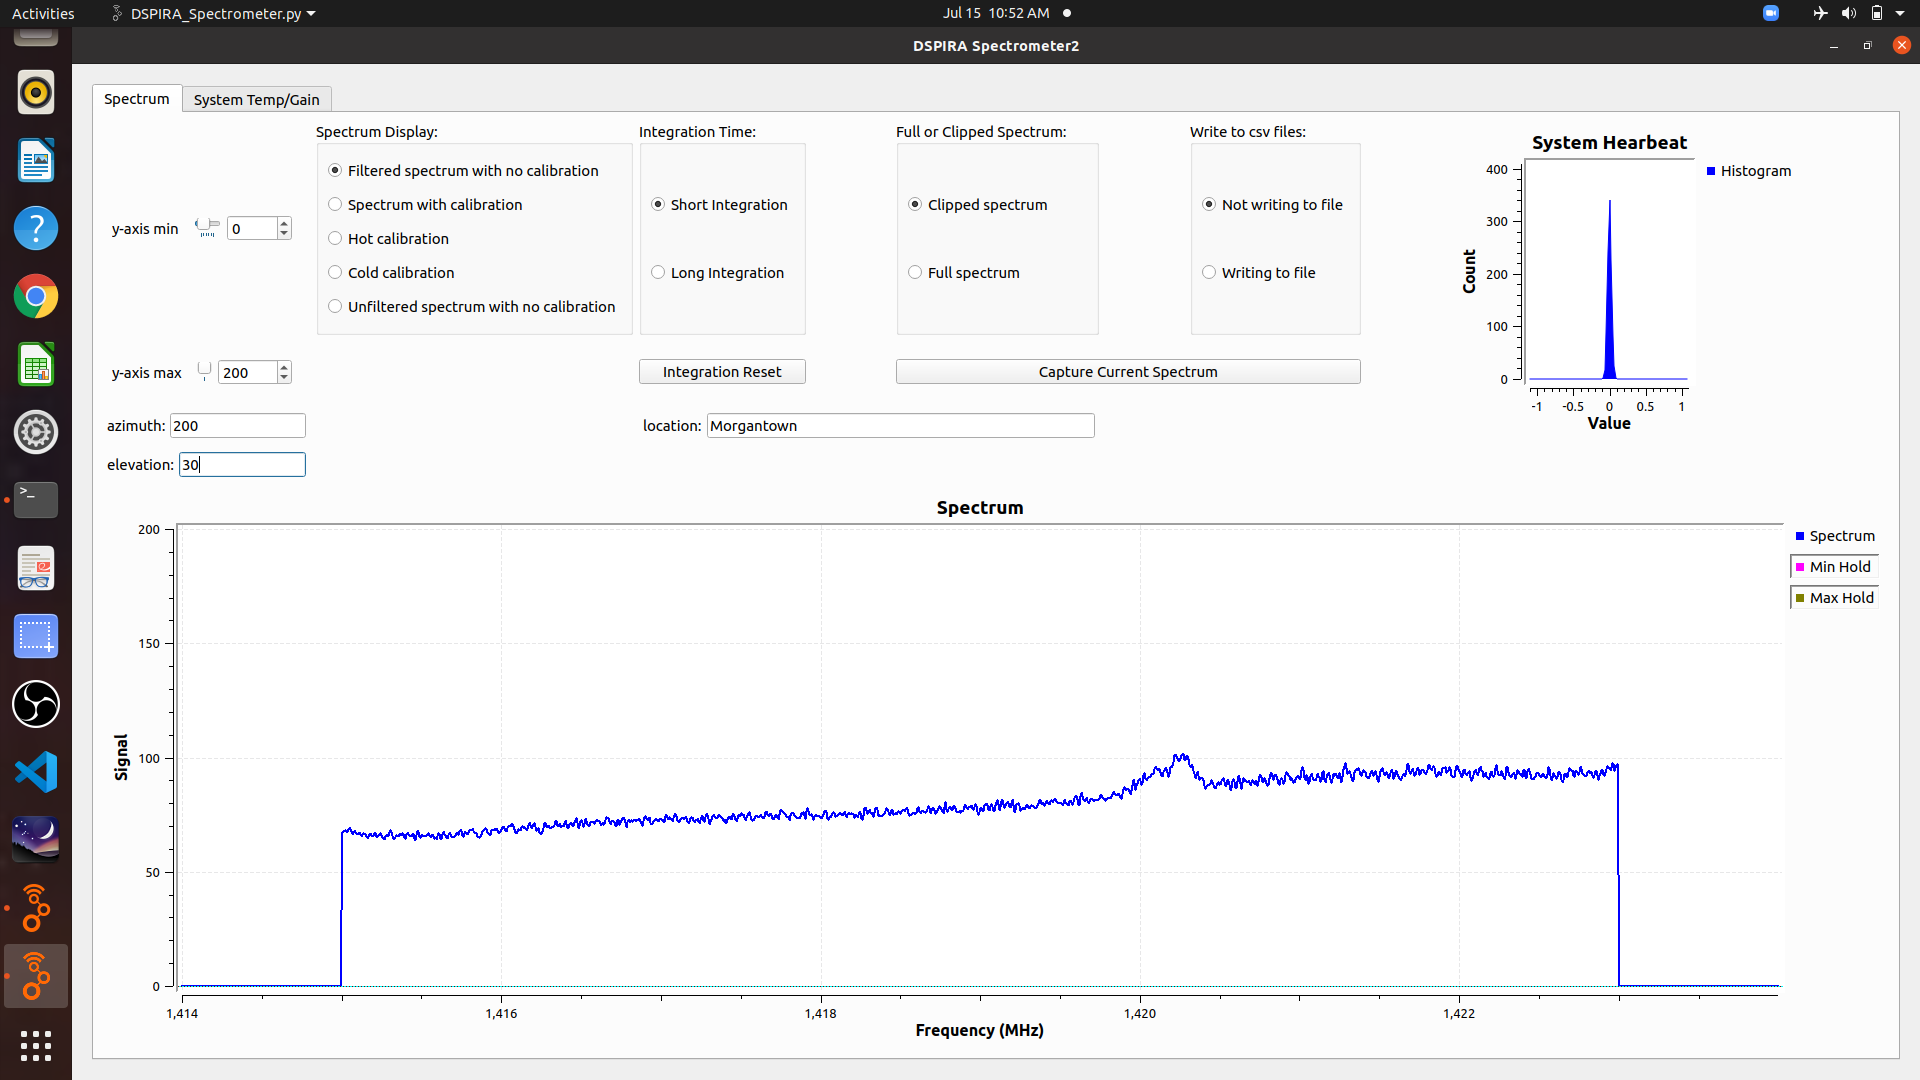Select Long Integration option
The image size is (1920, 1080).
(718, 273)
